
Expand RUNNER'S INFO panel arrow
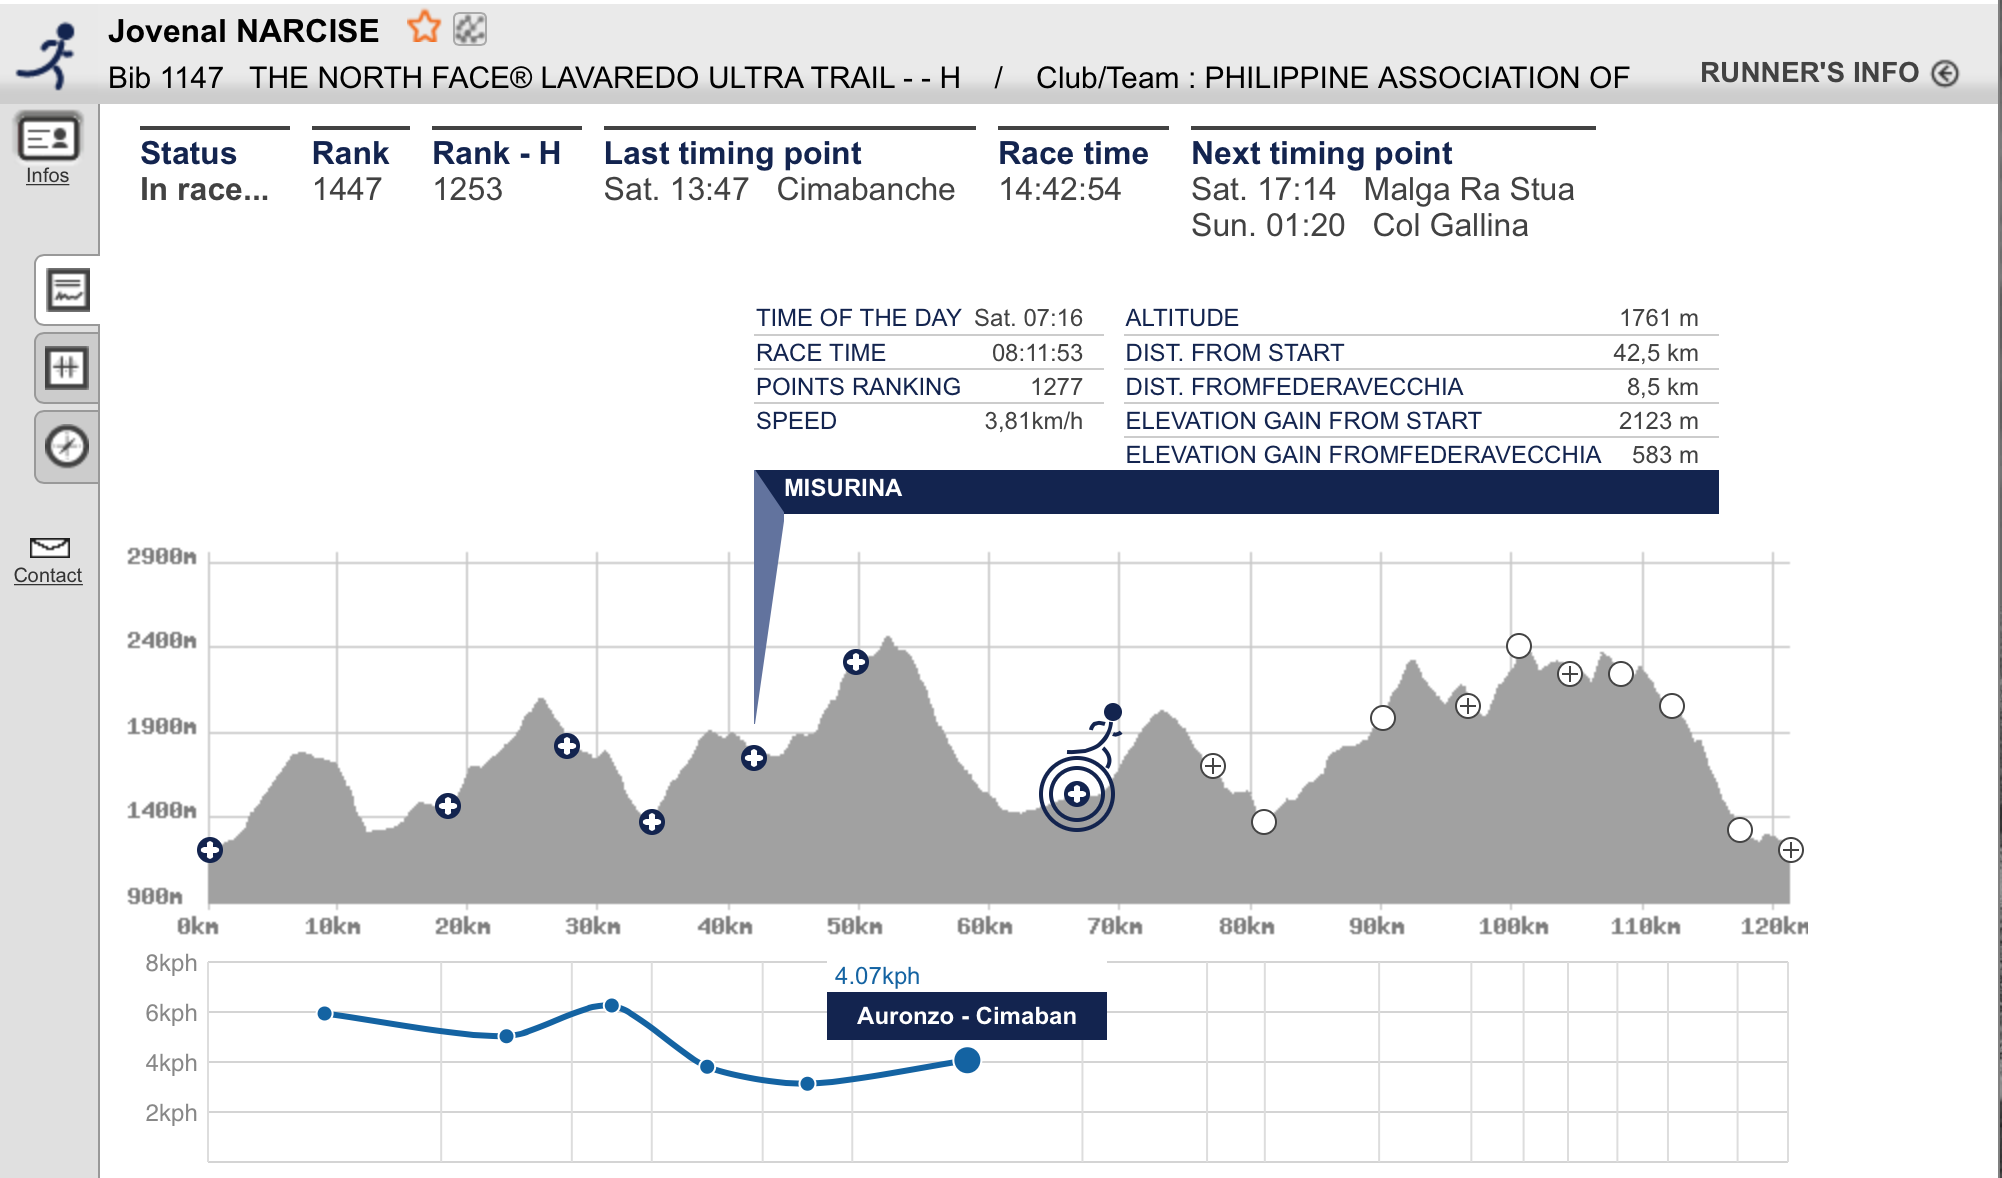(x=1945, y=73)
